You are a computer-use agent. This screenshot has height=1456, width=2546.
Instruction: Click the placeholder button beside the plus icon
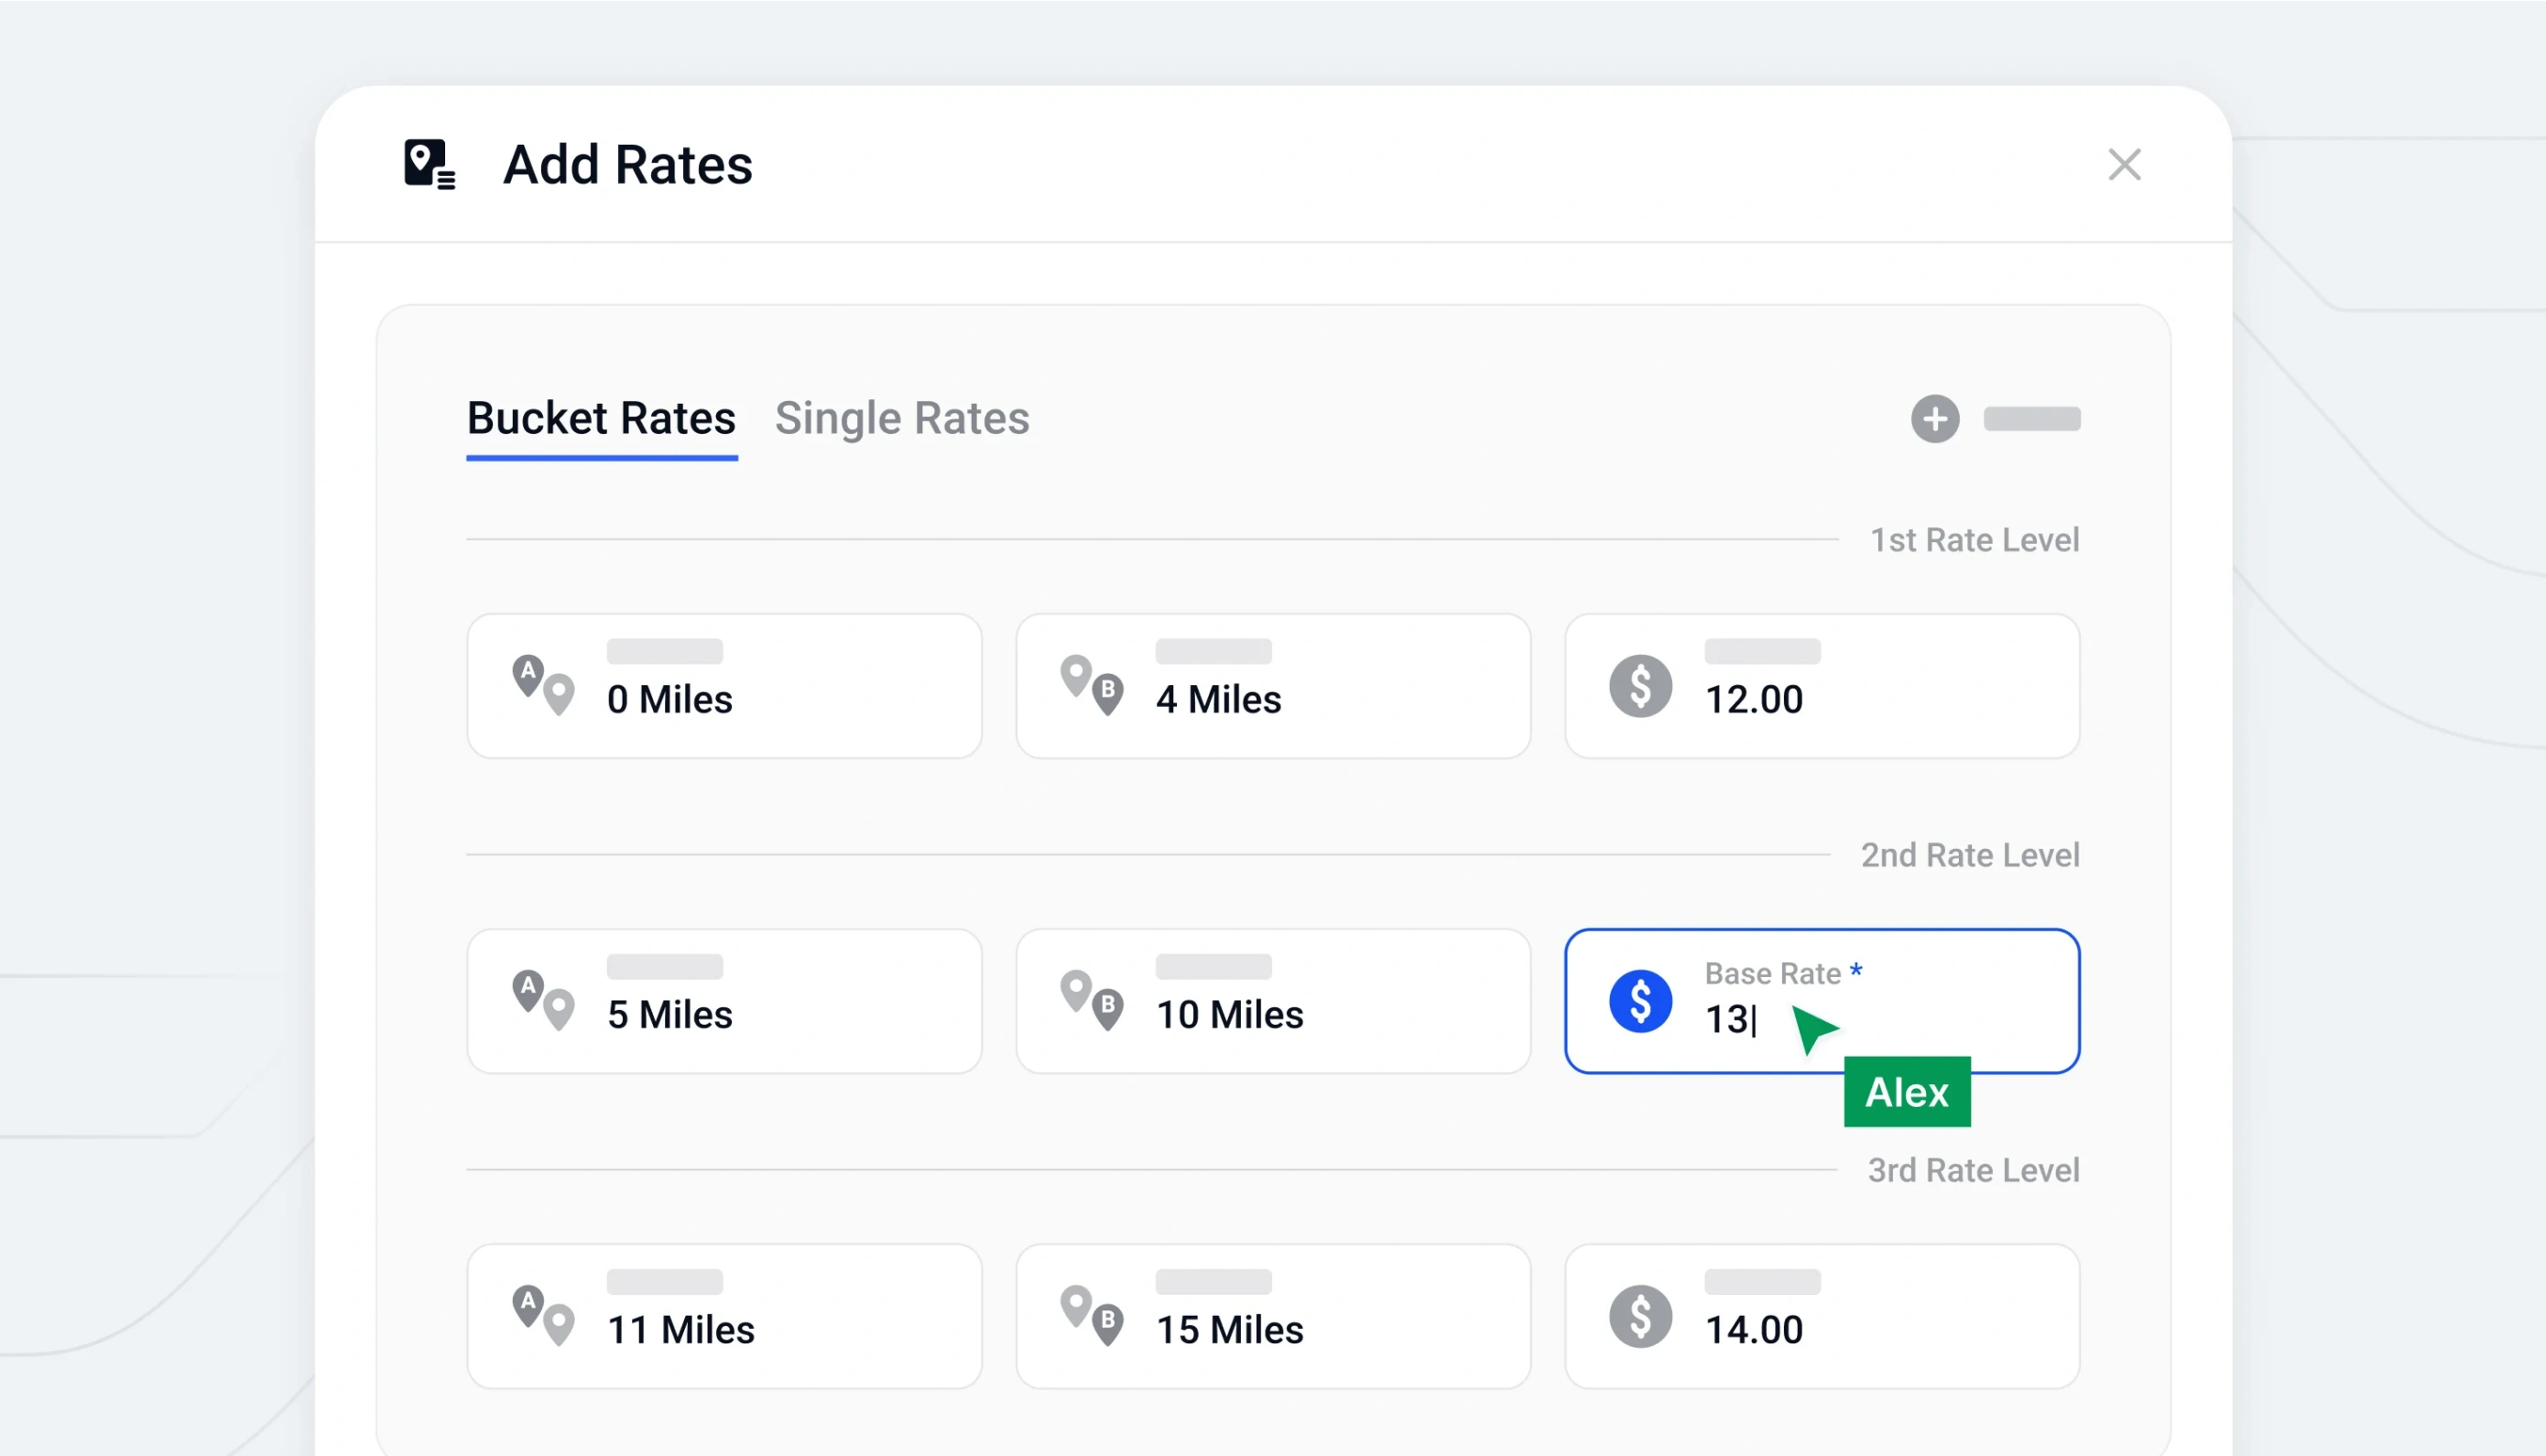pos(2032,419)
